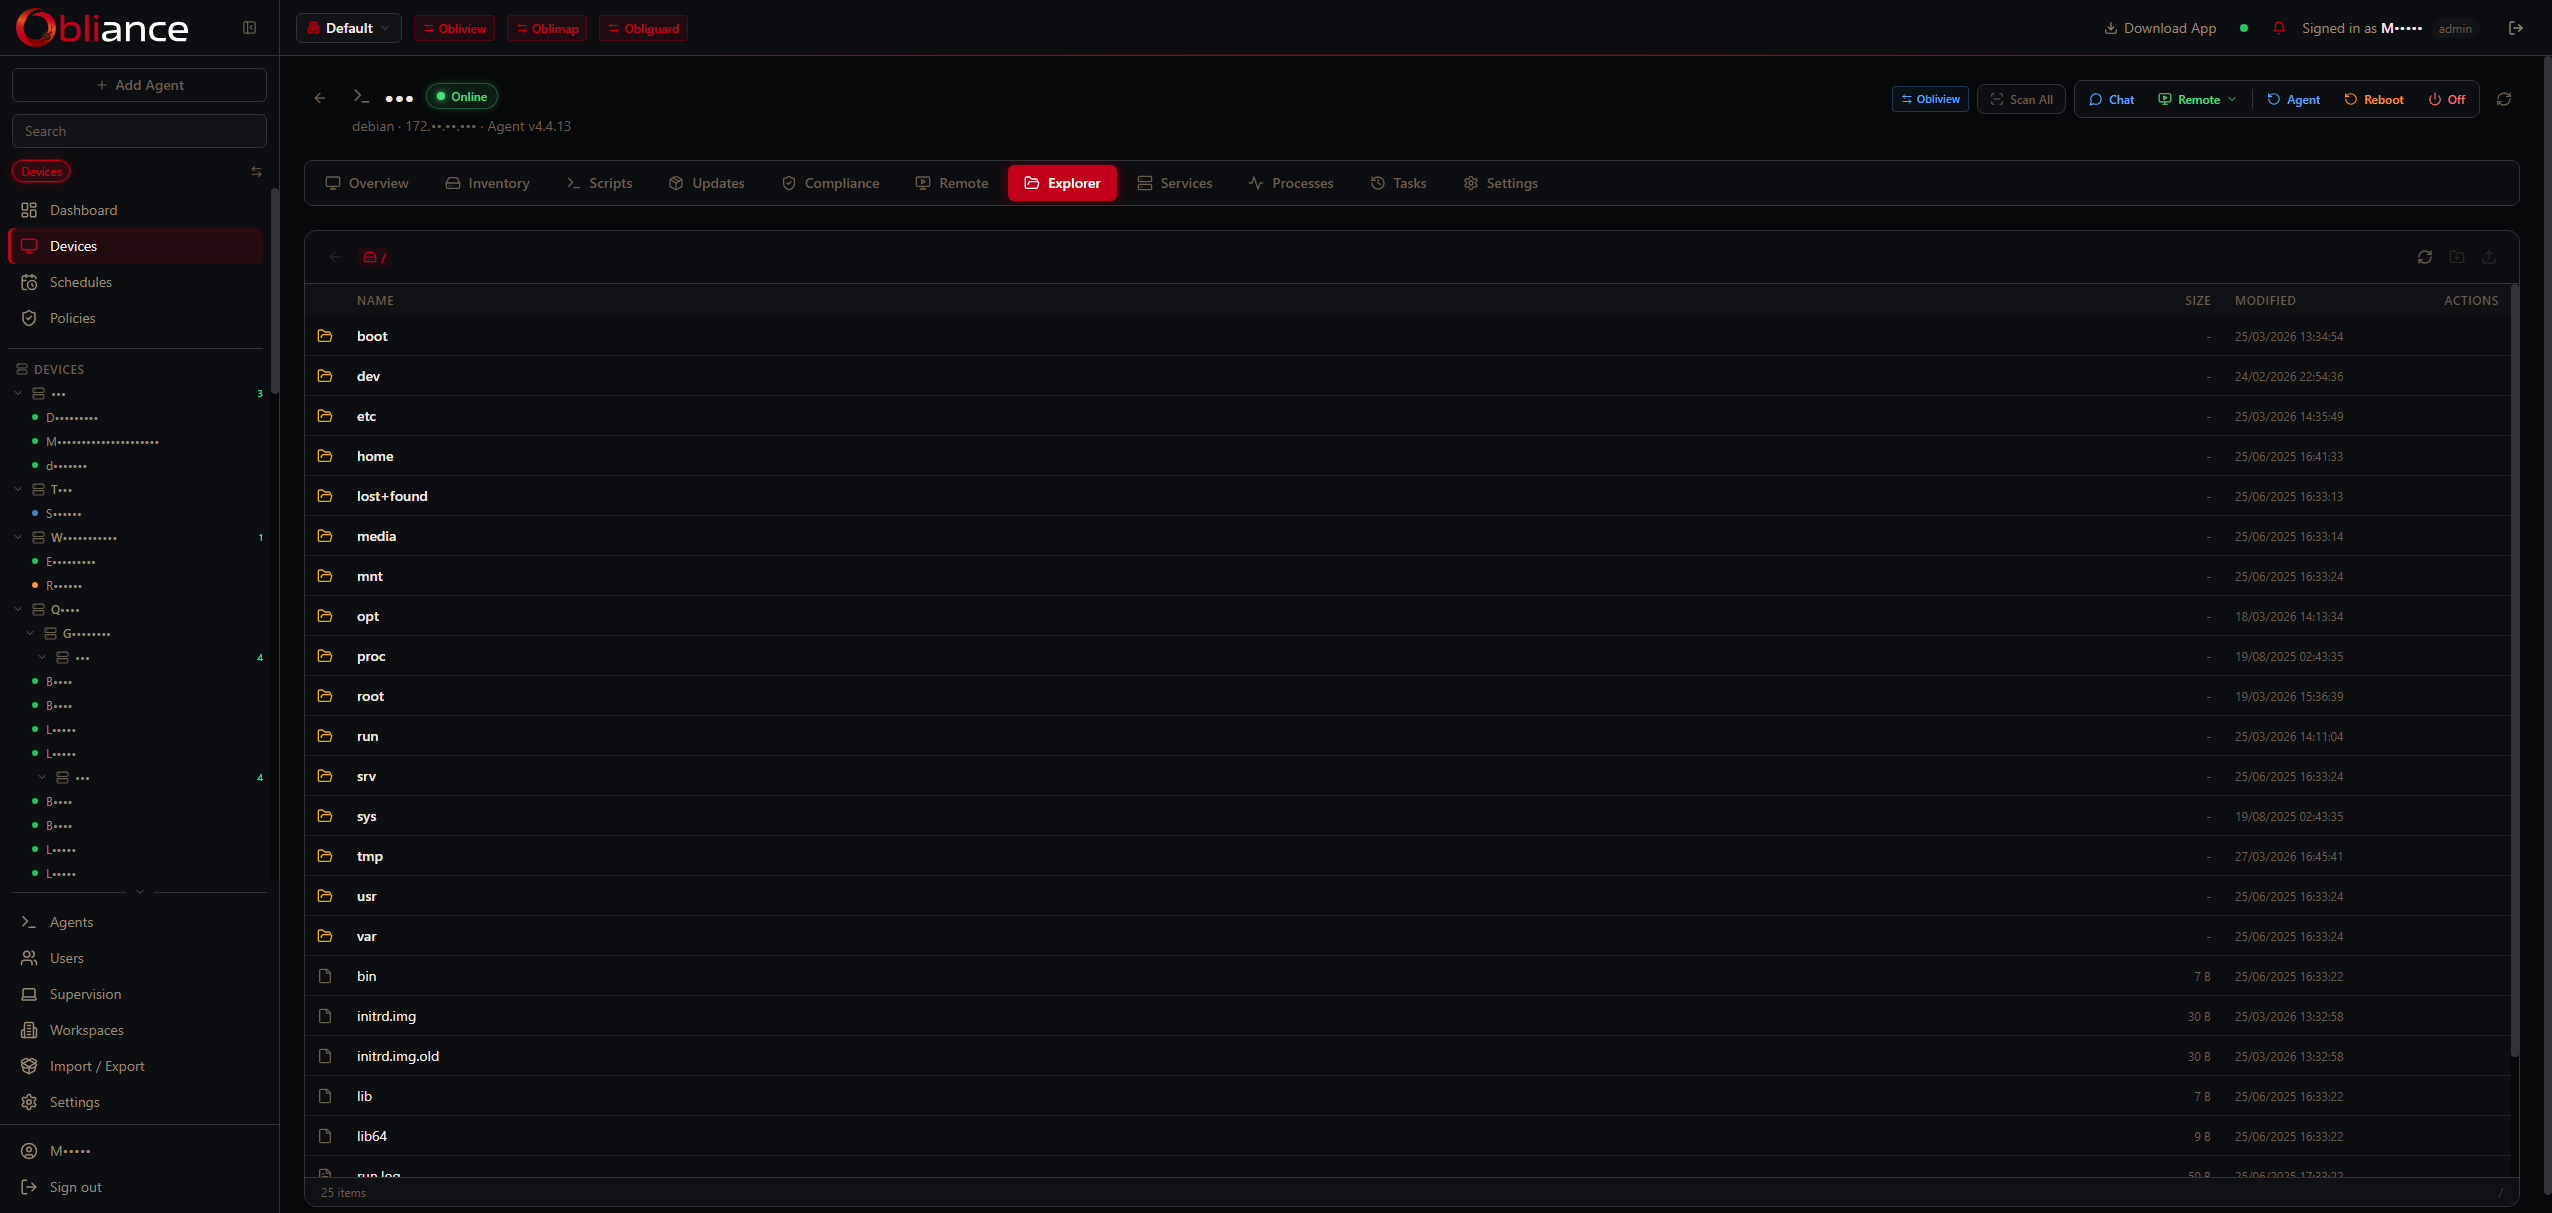This screenshot has width=2552, height=1213.
Task: Click the Scan All icon button
Action: coord(2021,99)
